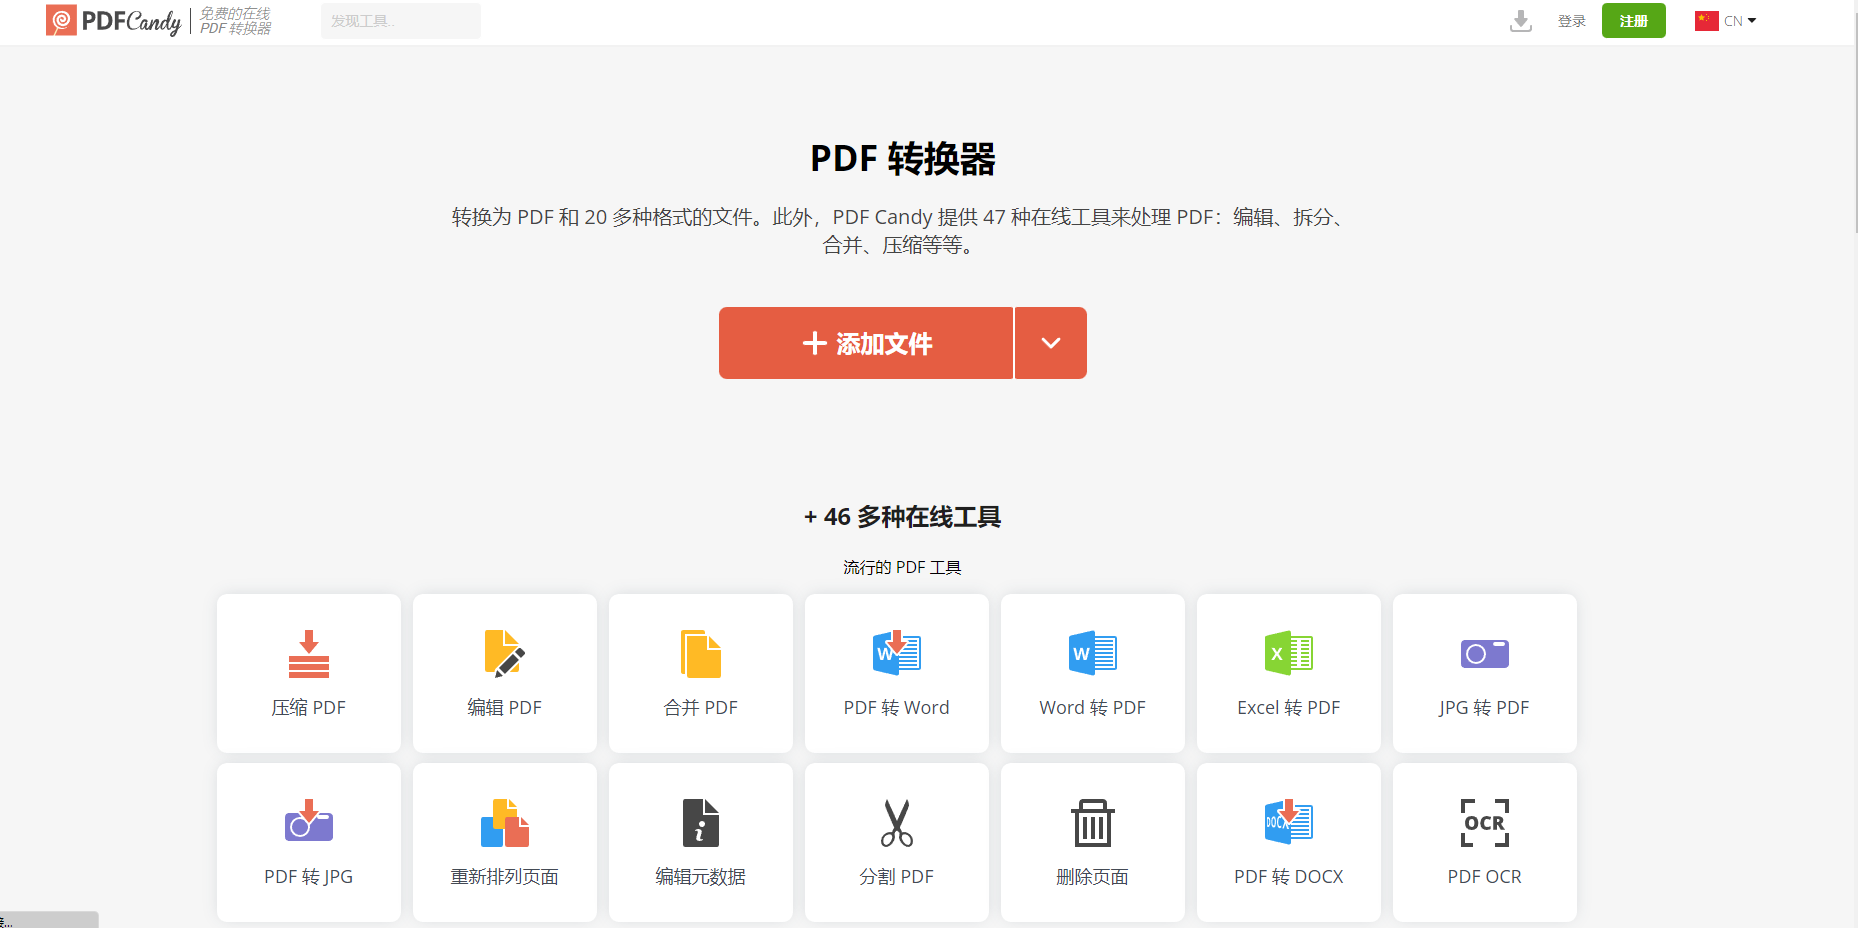Open the 重新排列页面 rearrange pages icon
The height and width of the screenshot is (928, 1858).
pyautogui.click(x=505, y=823)
